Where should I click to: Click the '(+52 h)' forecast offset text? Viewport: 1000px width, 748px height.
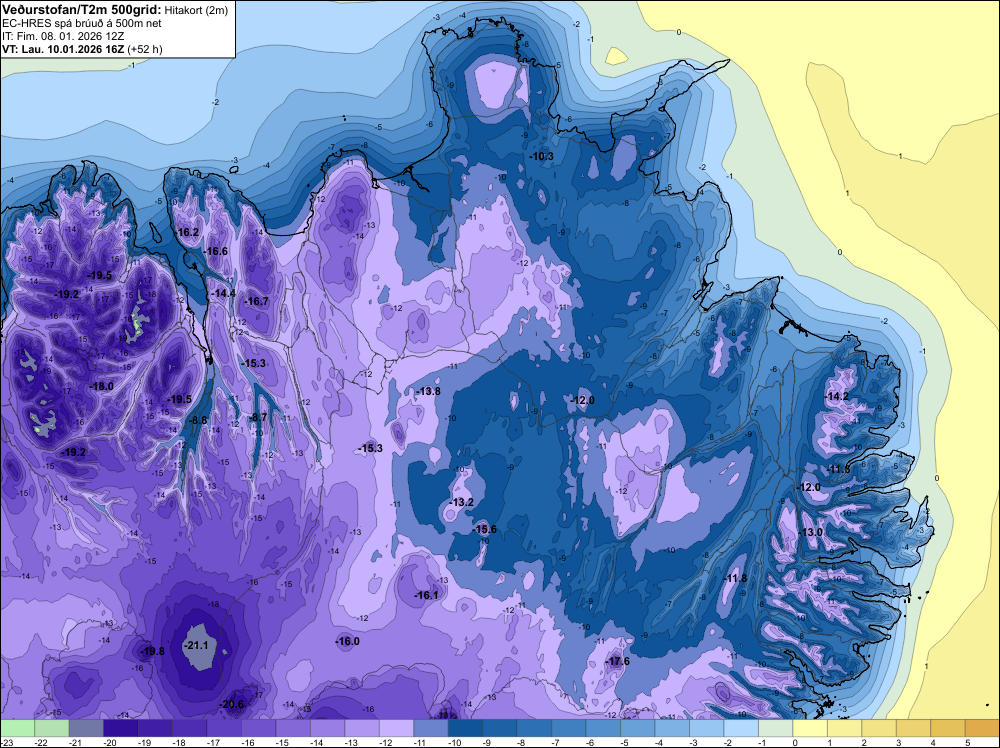click(x=145, y=49)
